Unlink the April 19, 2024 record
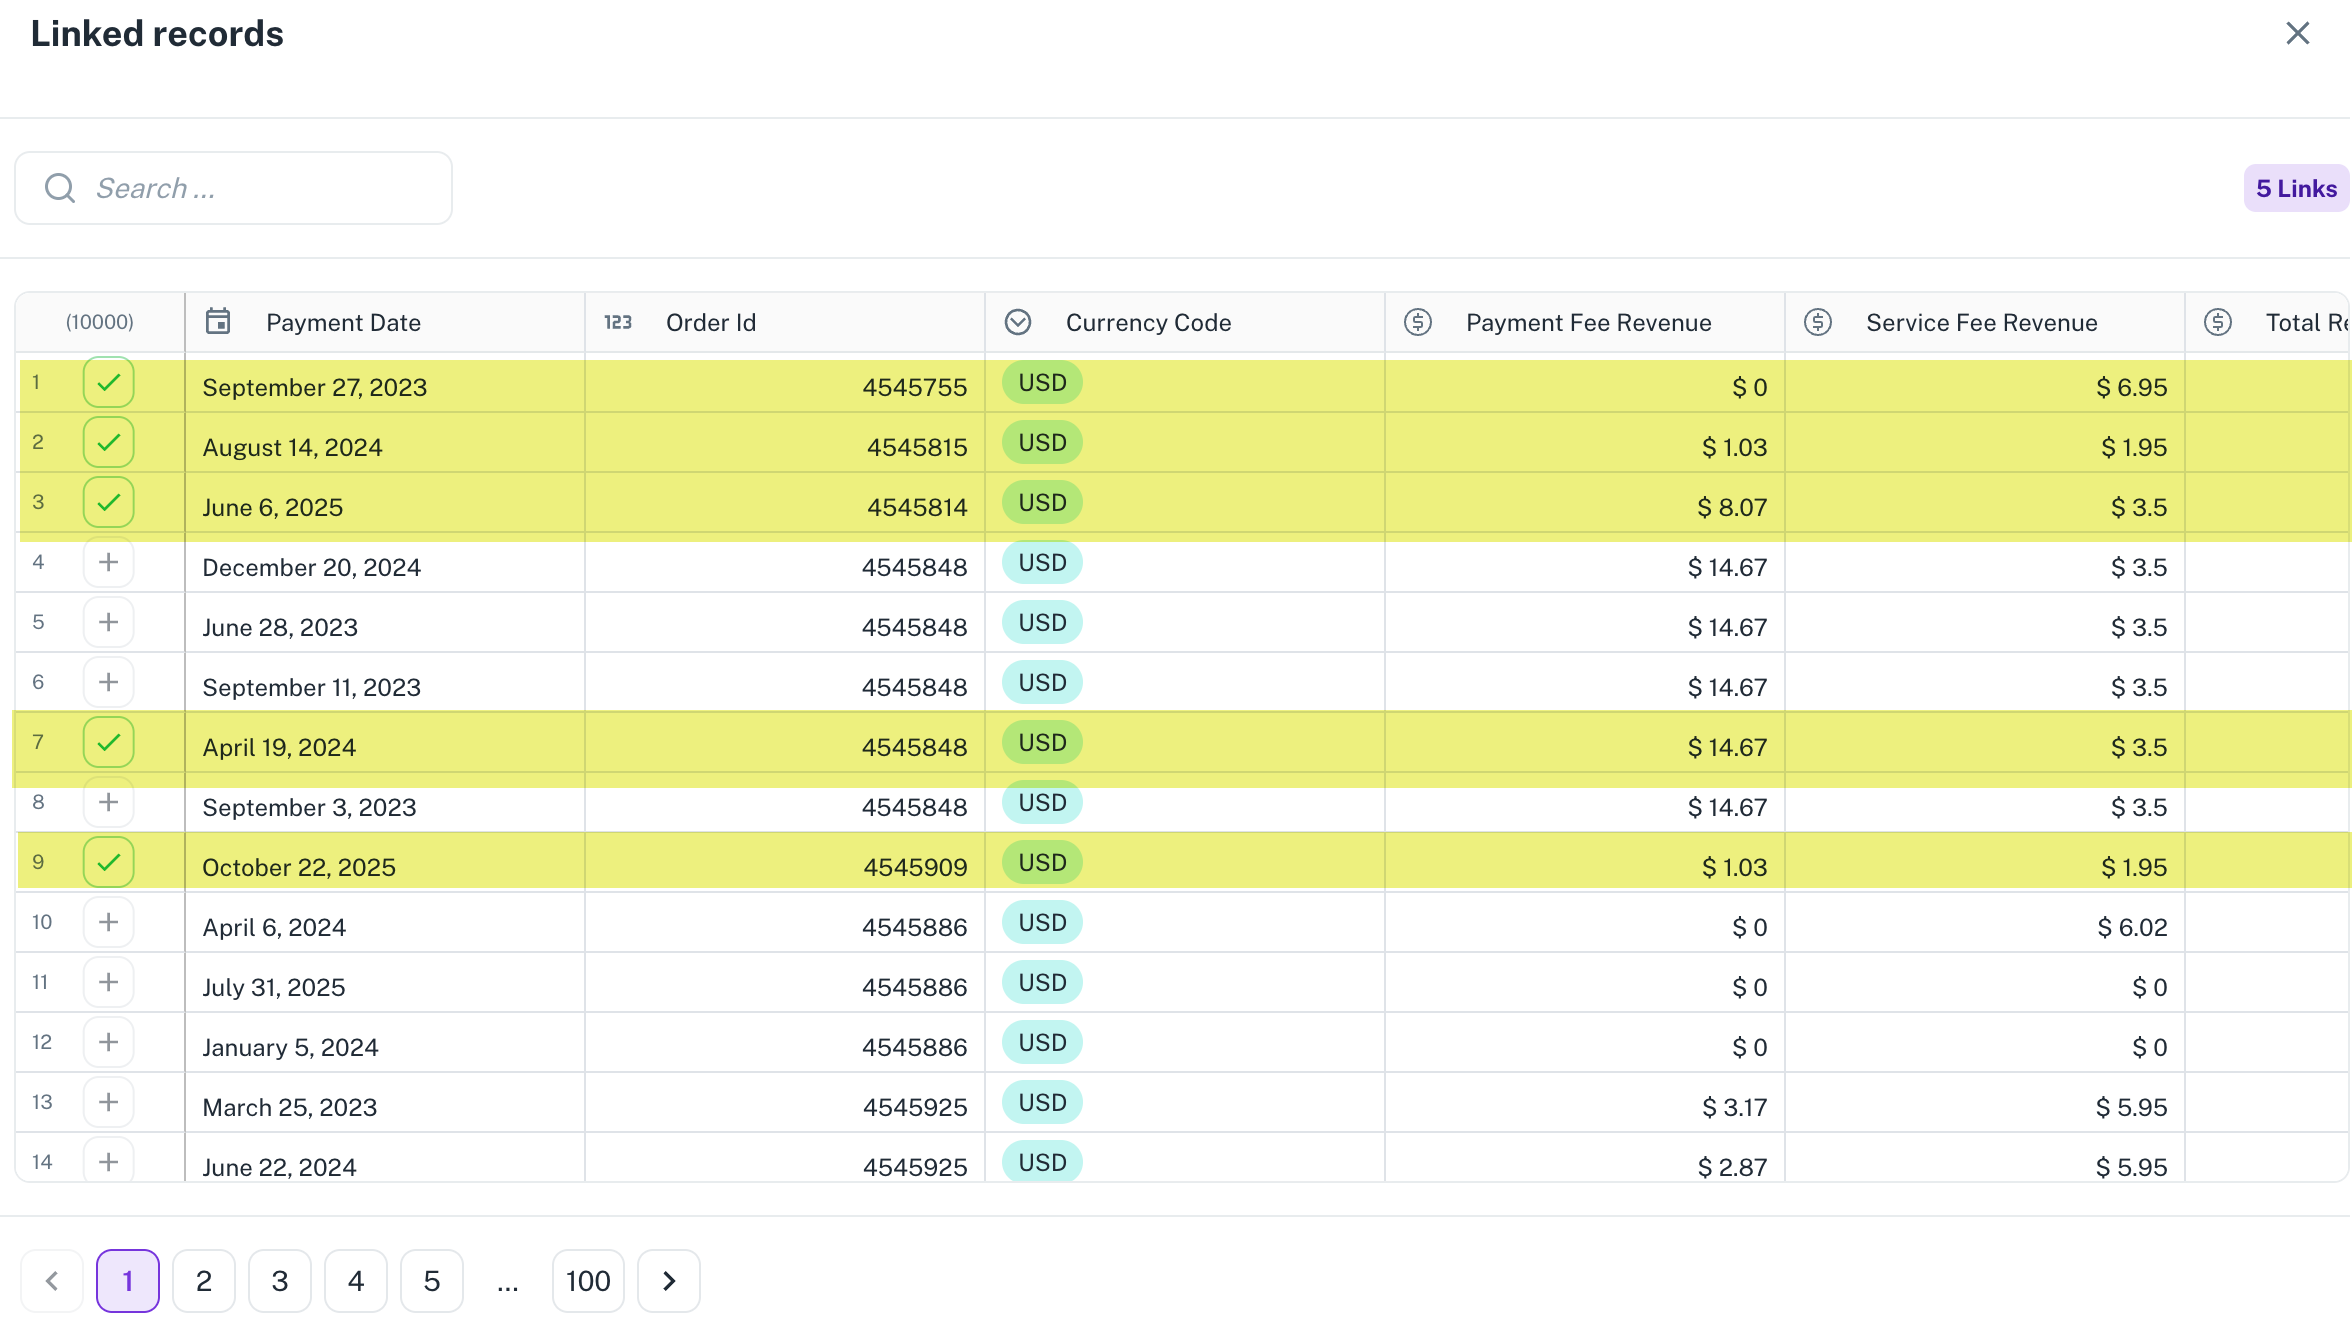 pos(109,742)
